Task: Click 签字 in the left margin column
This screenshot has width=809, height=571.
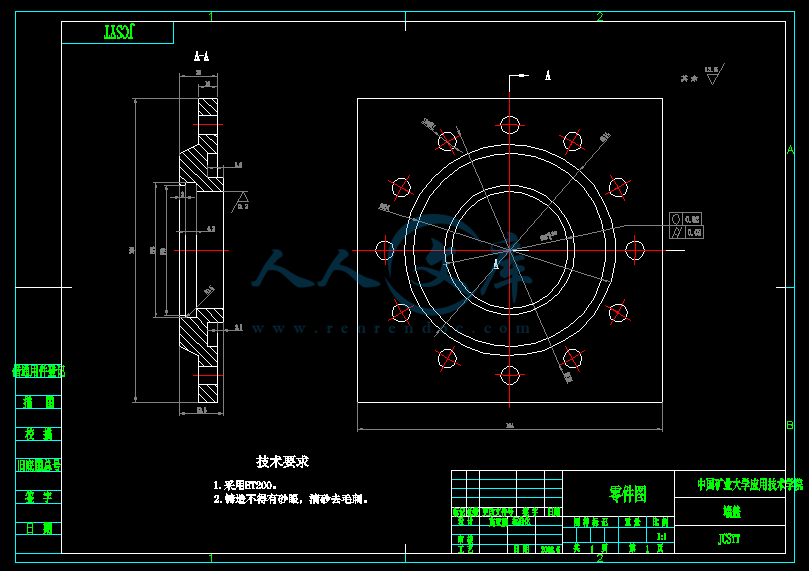Action: click(39, 497)
